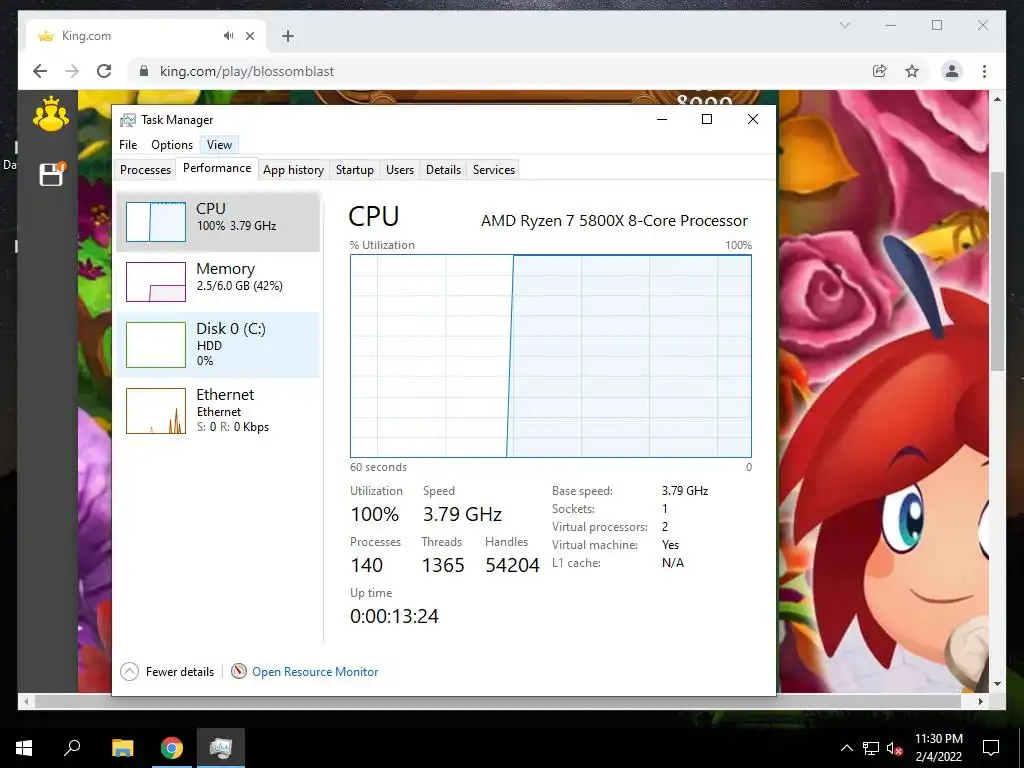The image size is (1024, 768).
Task: Switch to the Users tab
Action: (400, 170)
